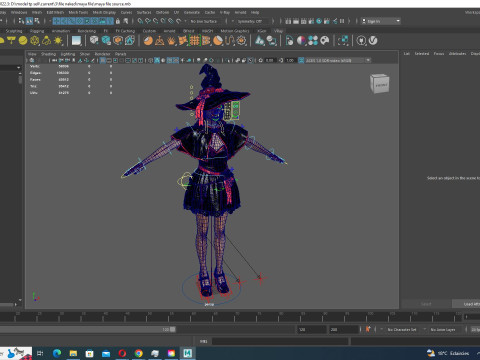Open the Mesh Display menu
480x360 pixels.
click(x=104, y=12)
